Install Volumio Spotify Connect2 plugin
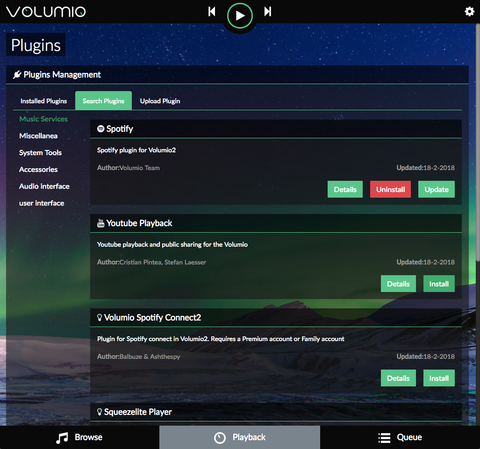This screenshot has height=449, width=480. (x=439, y=378)
